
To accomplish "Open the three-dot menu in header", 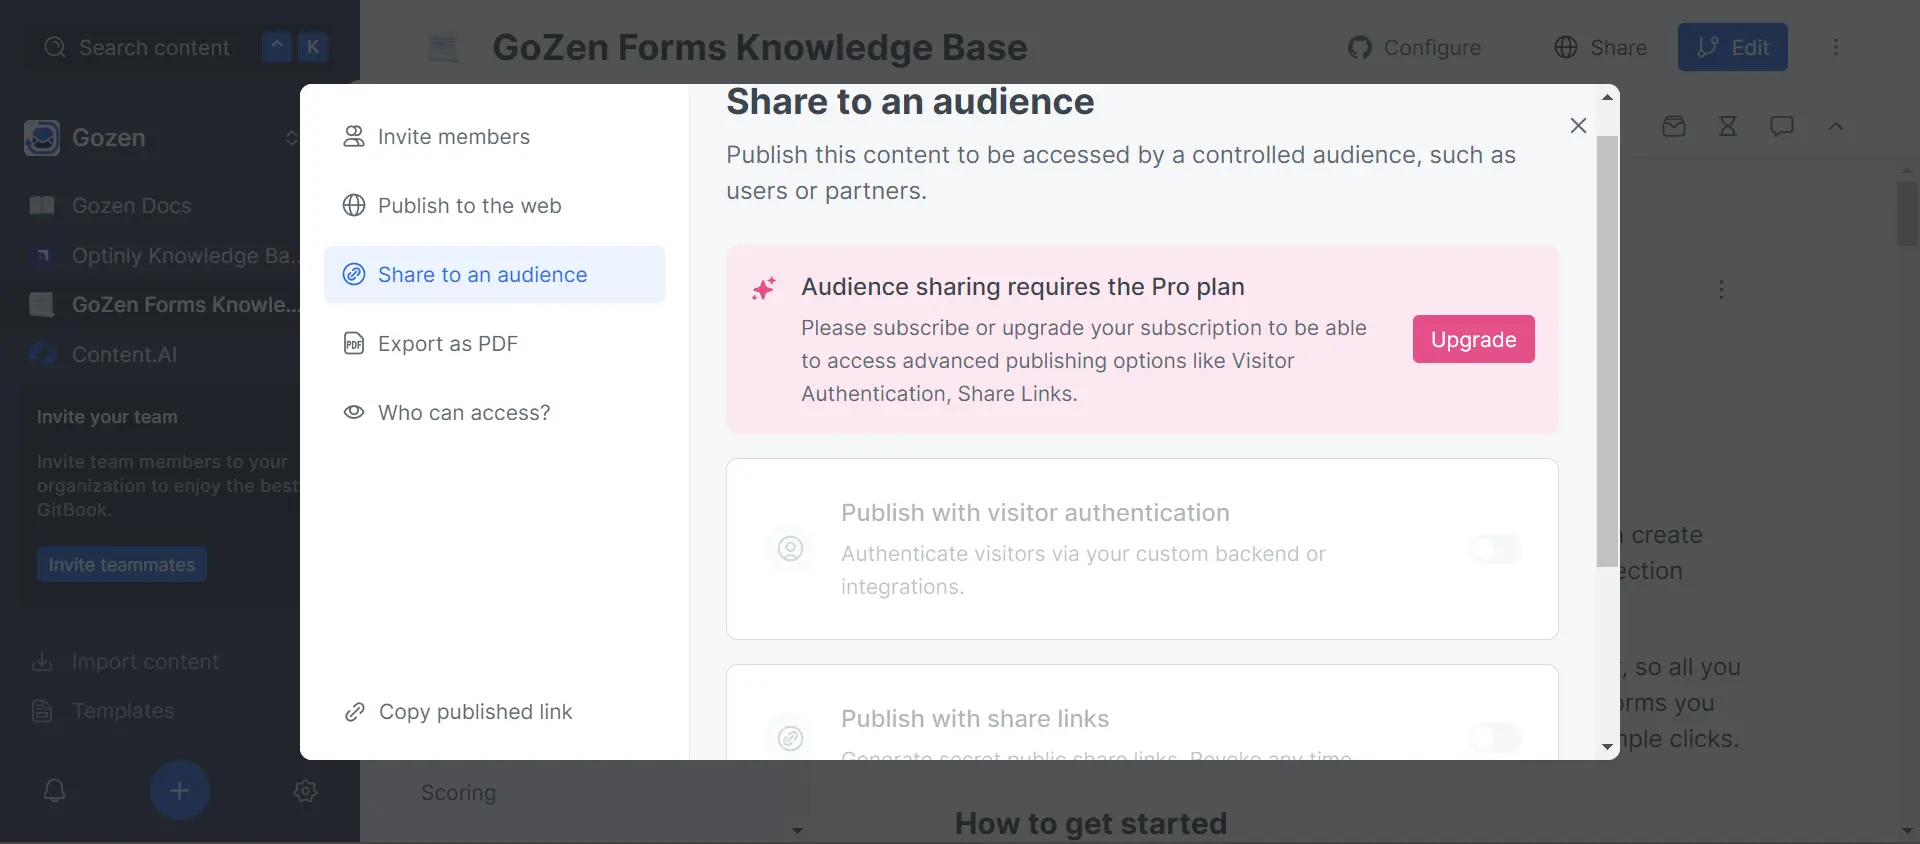I will click(x=1836, y=47).
